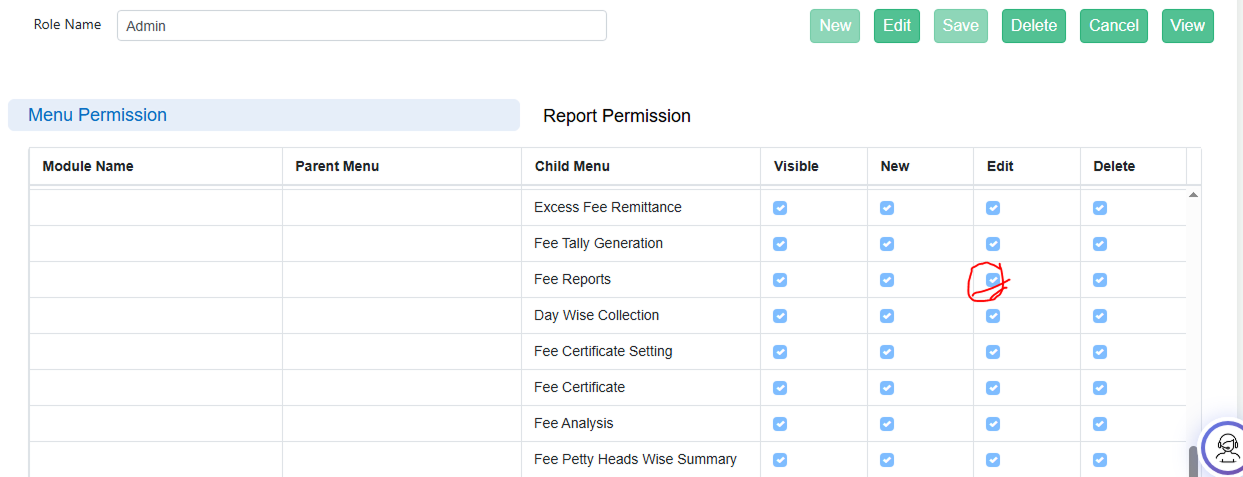Disable Edit permission for Fee Reports
1243x477 pixels.
(993, 280)
